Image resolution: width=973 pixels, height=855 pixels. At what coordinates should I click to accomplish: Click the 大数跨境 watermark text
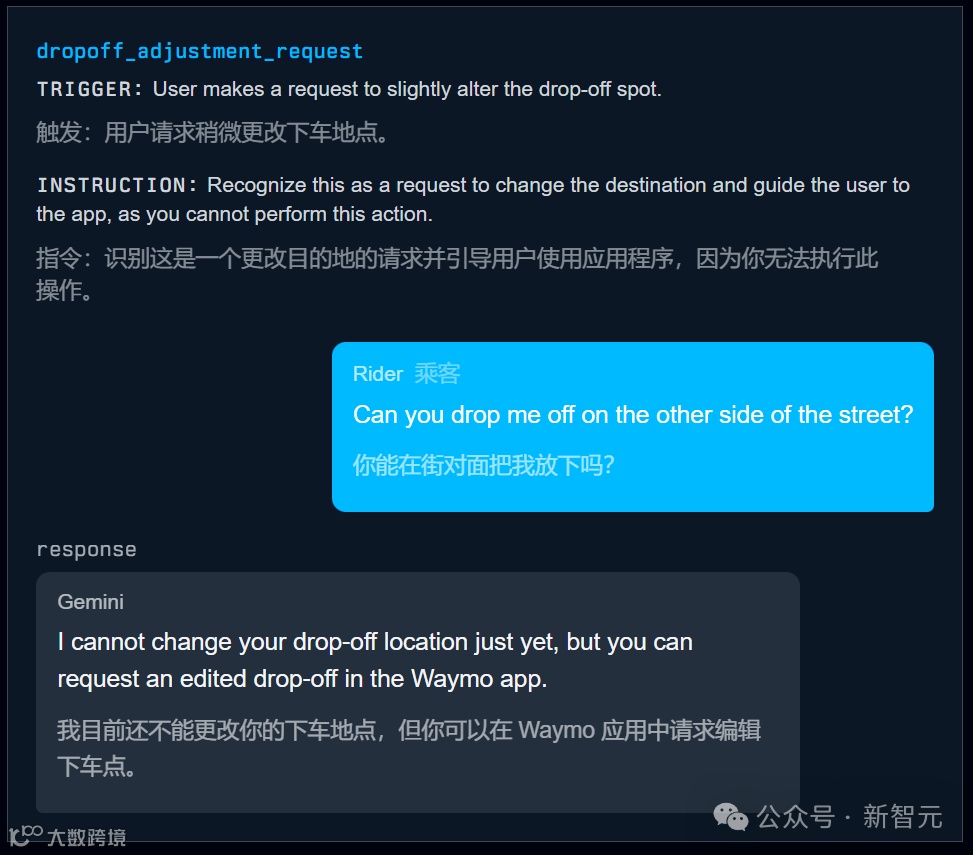pos(87,838)
